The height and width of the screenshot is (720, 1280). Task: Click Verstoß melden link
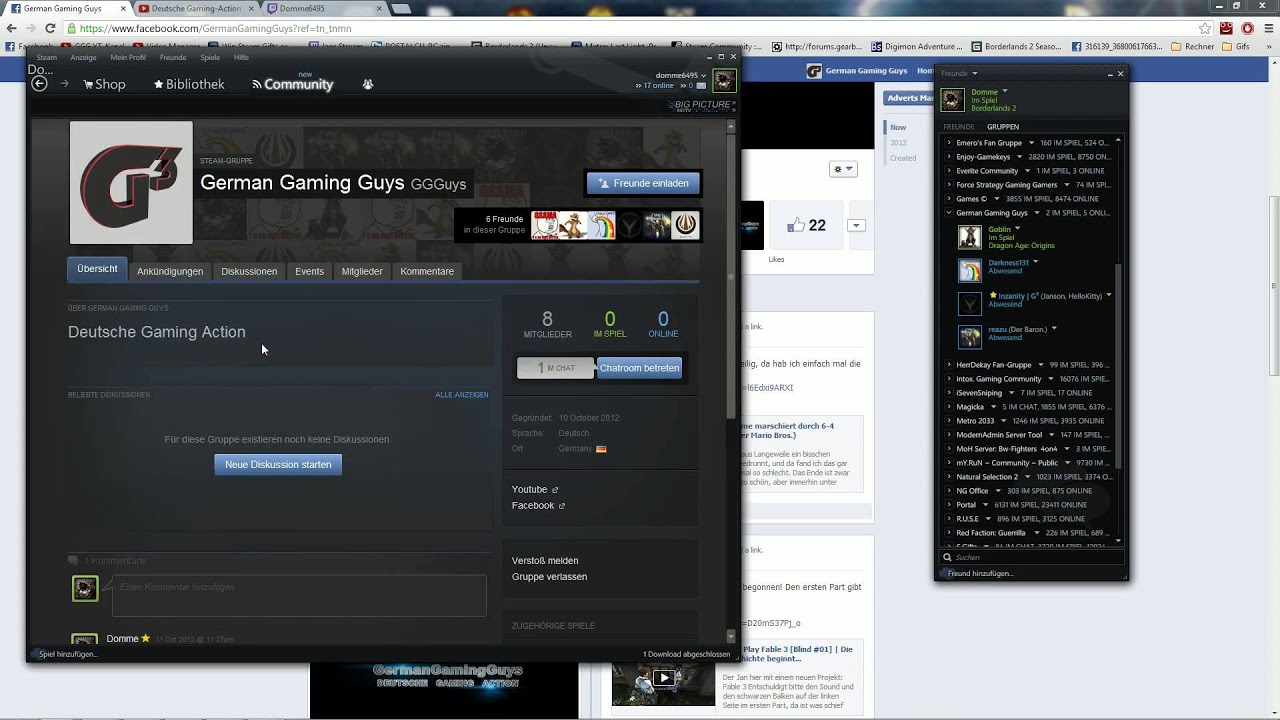[x=545, y=561]
